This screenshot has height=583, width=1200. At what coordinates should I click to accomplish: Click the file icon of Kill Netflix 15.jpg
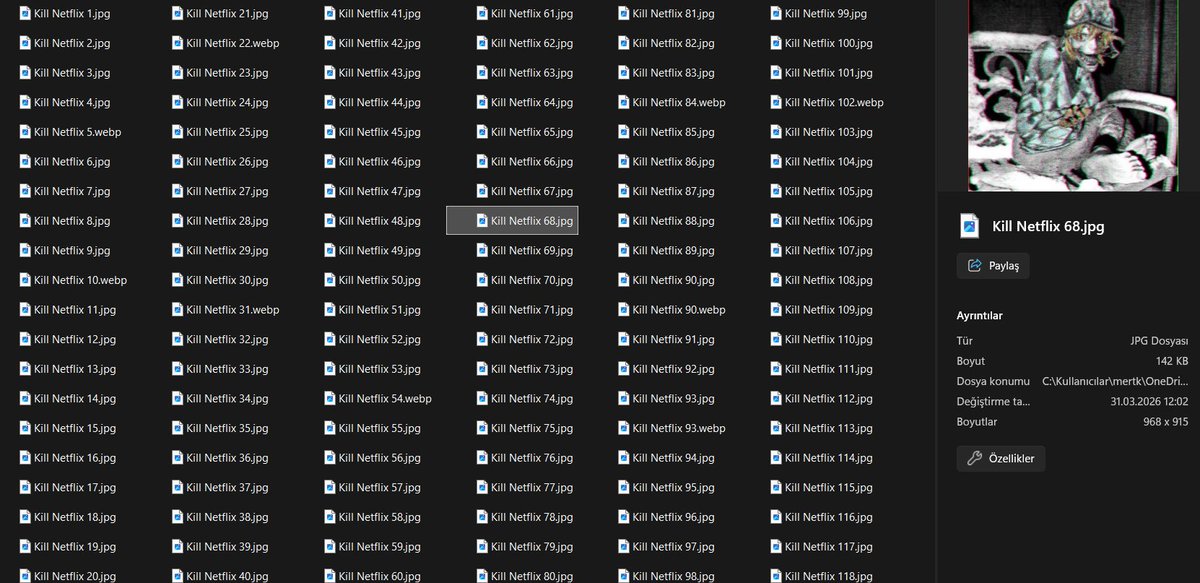pyautogui.click(x=25, y=428)
